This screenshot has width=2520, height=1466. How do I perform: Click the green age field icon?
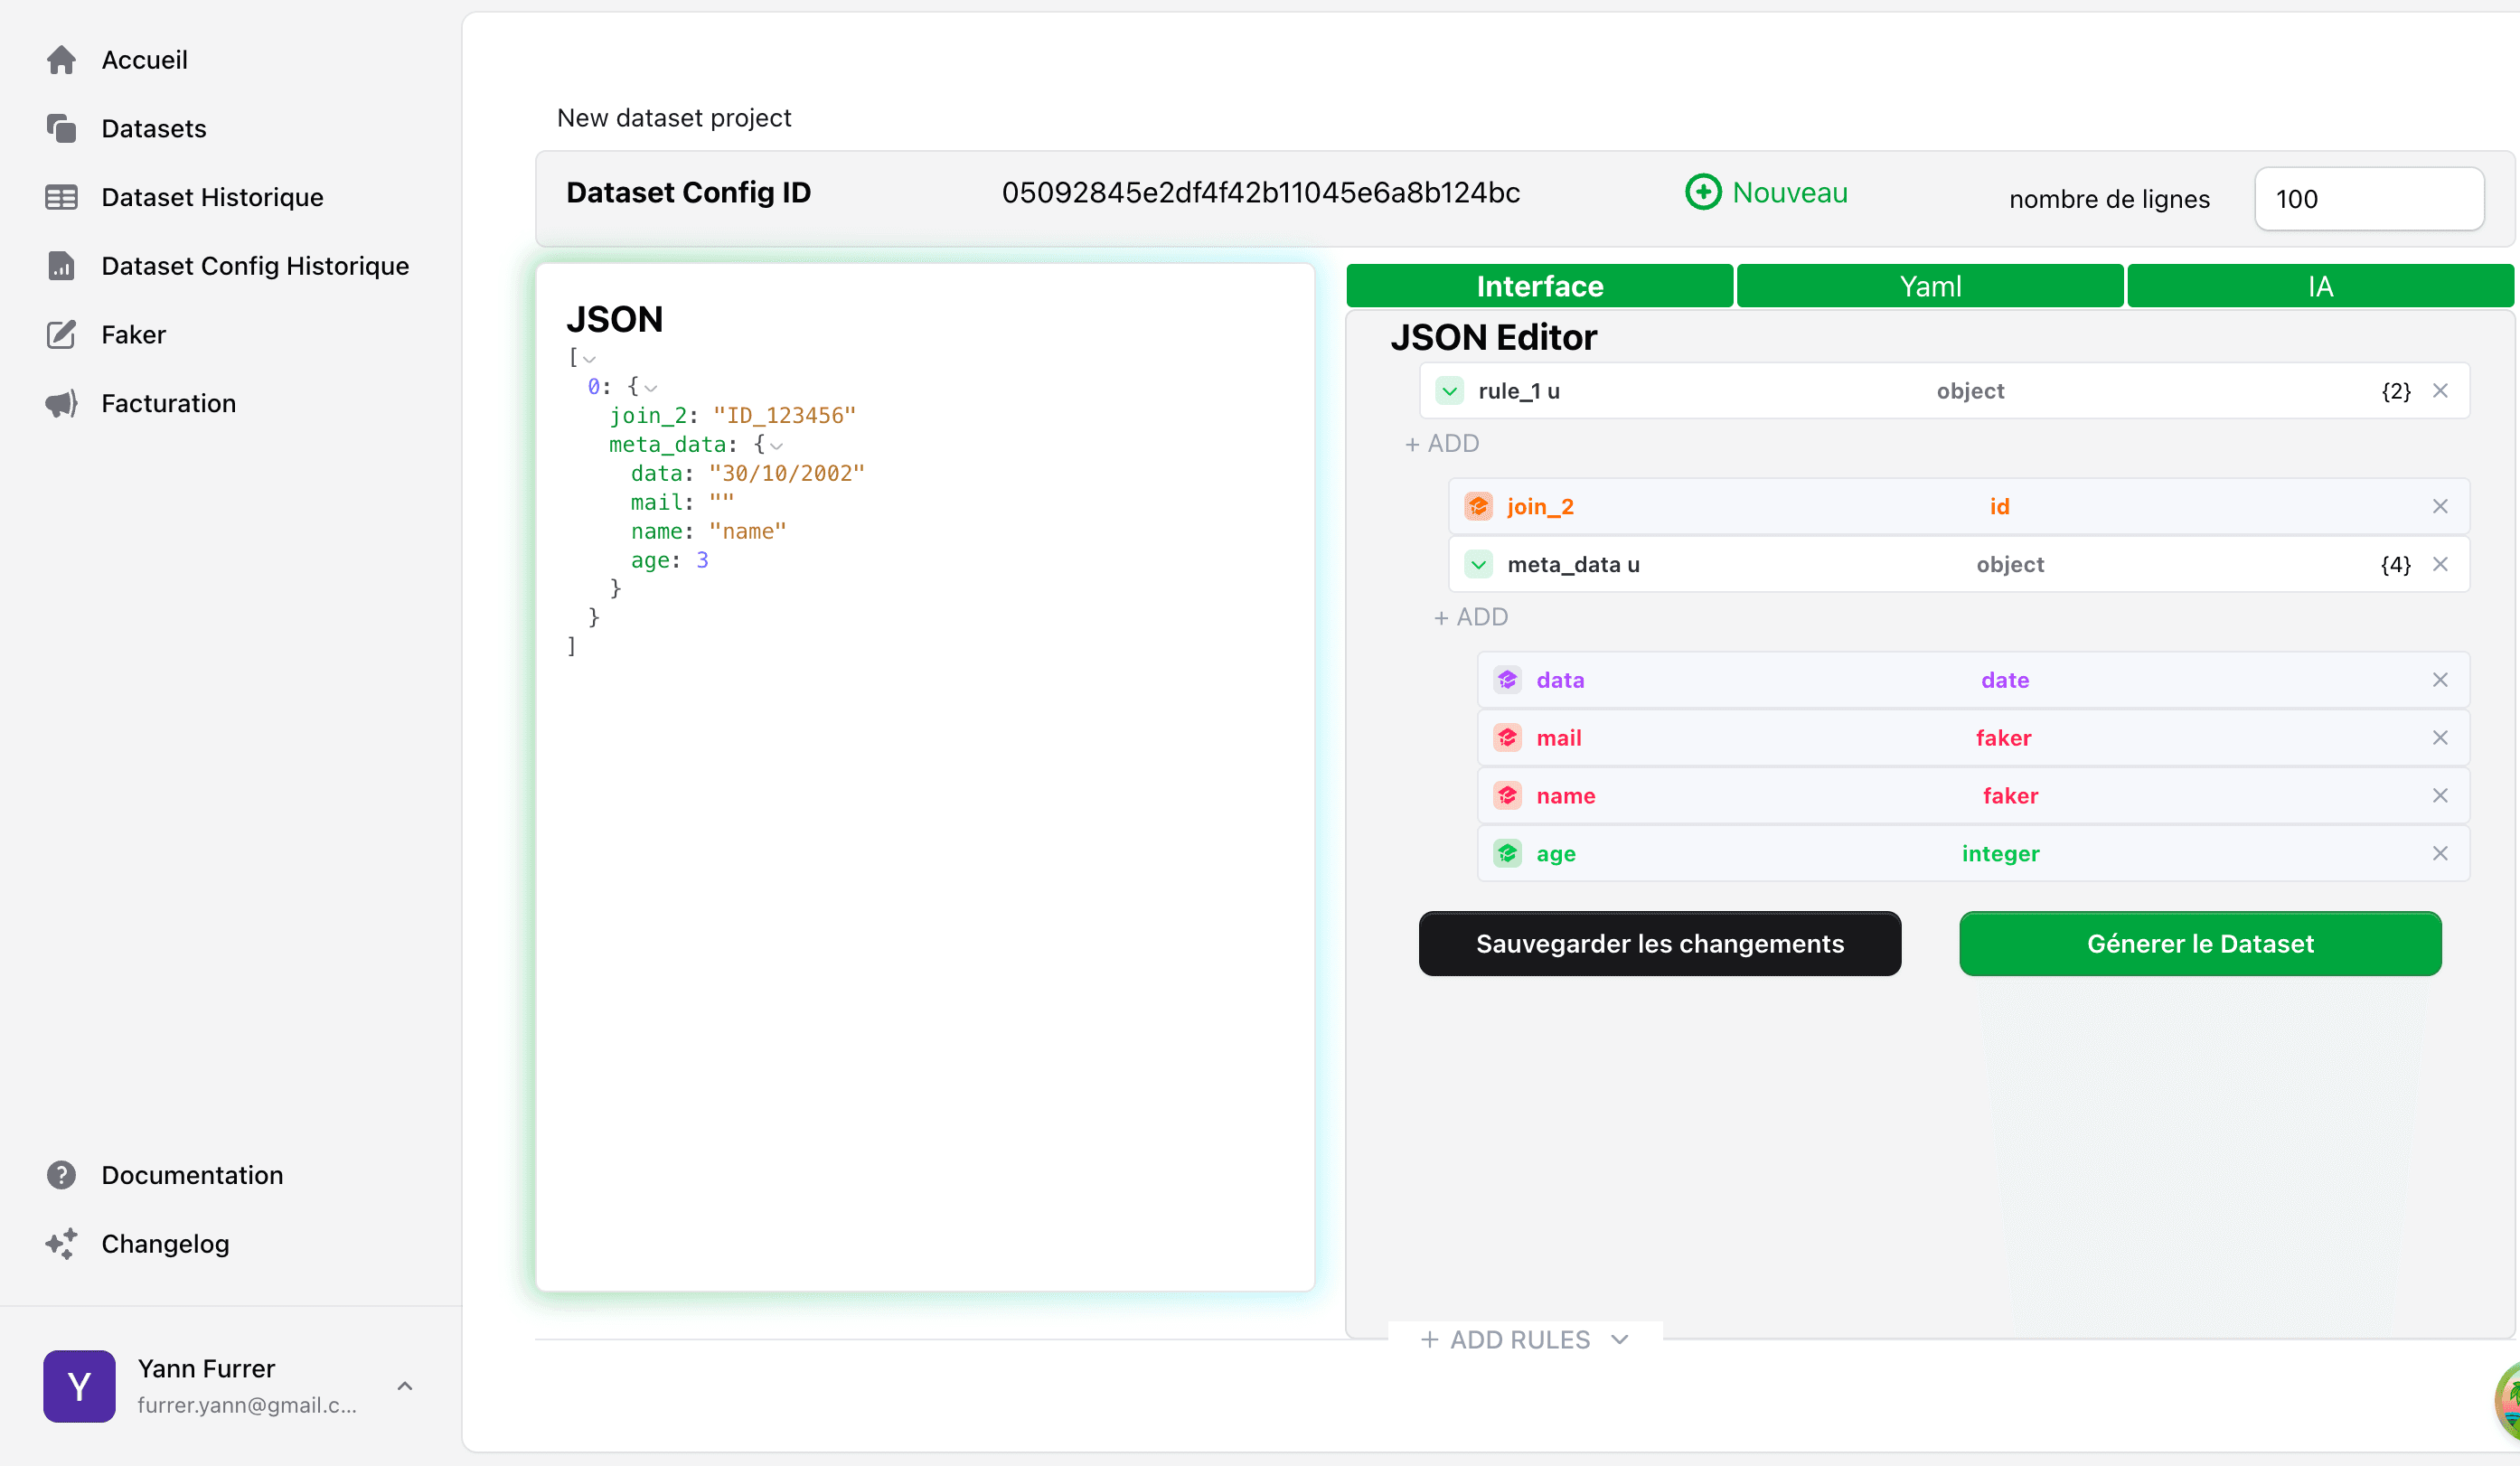pos(1507,854)
